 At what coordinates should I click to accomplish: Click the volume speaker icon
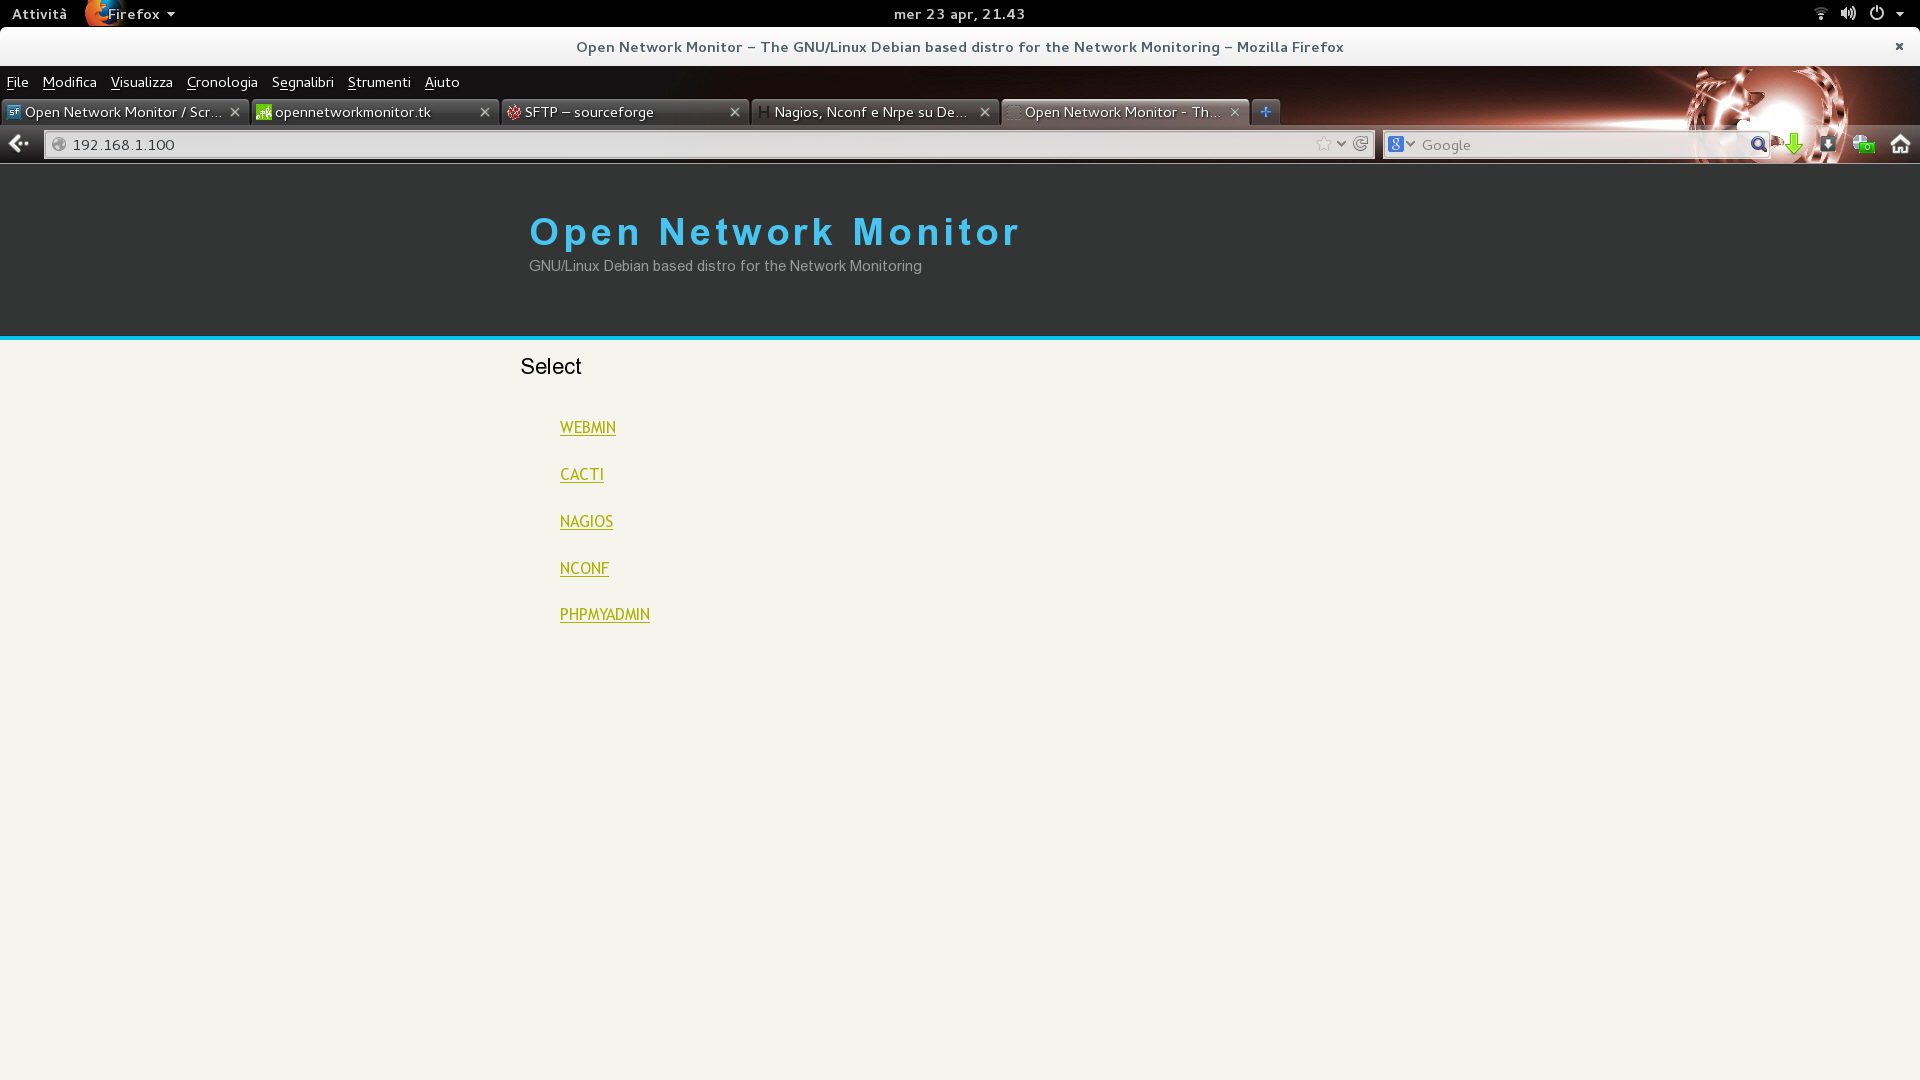(1848, 13)
